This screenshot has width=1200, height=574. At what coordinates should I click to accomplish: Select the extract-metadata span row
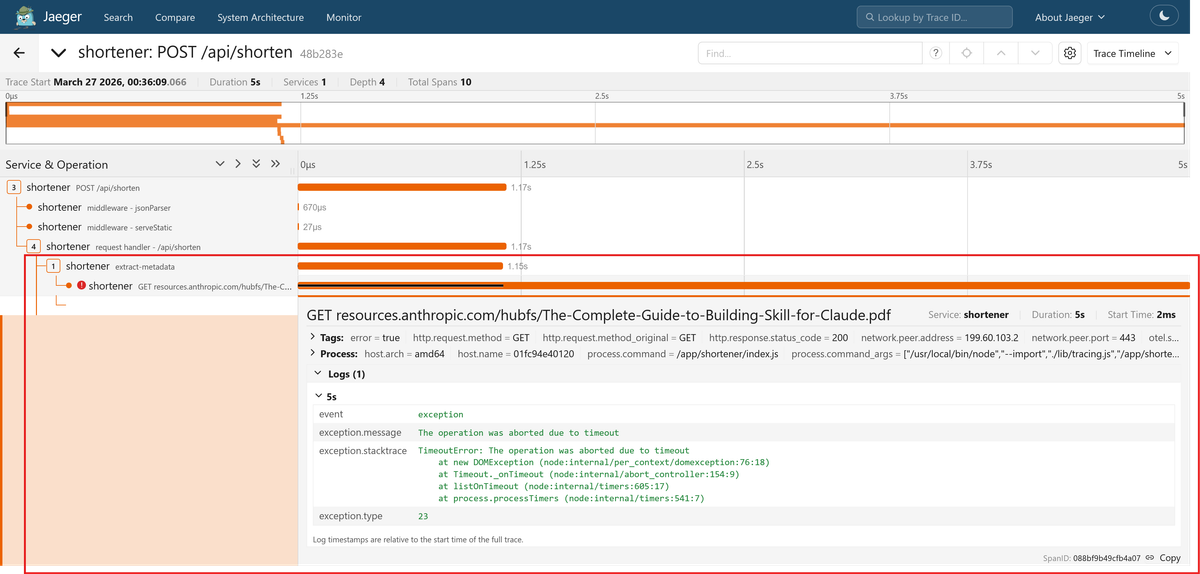[120, 266]
